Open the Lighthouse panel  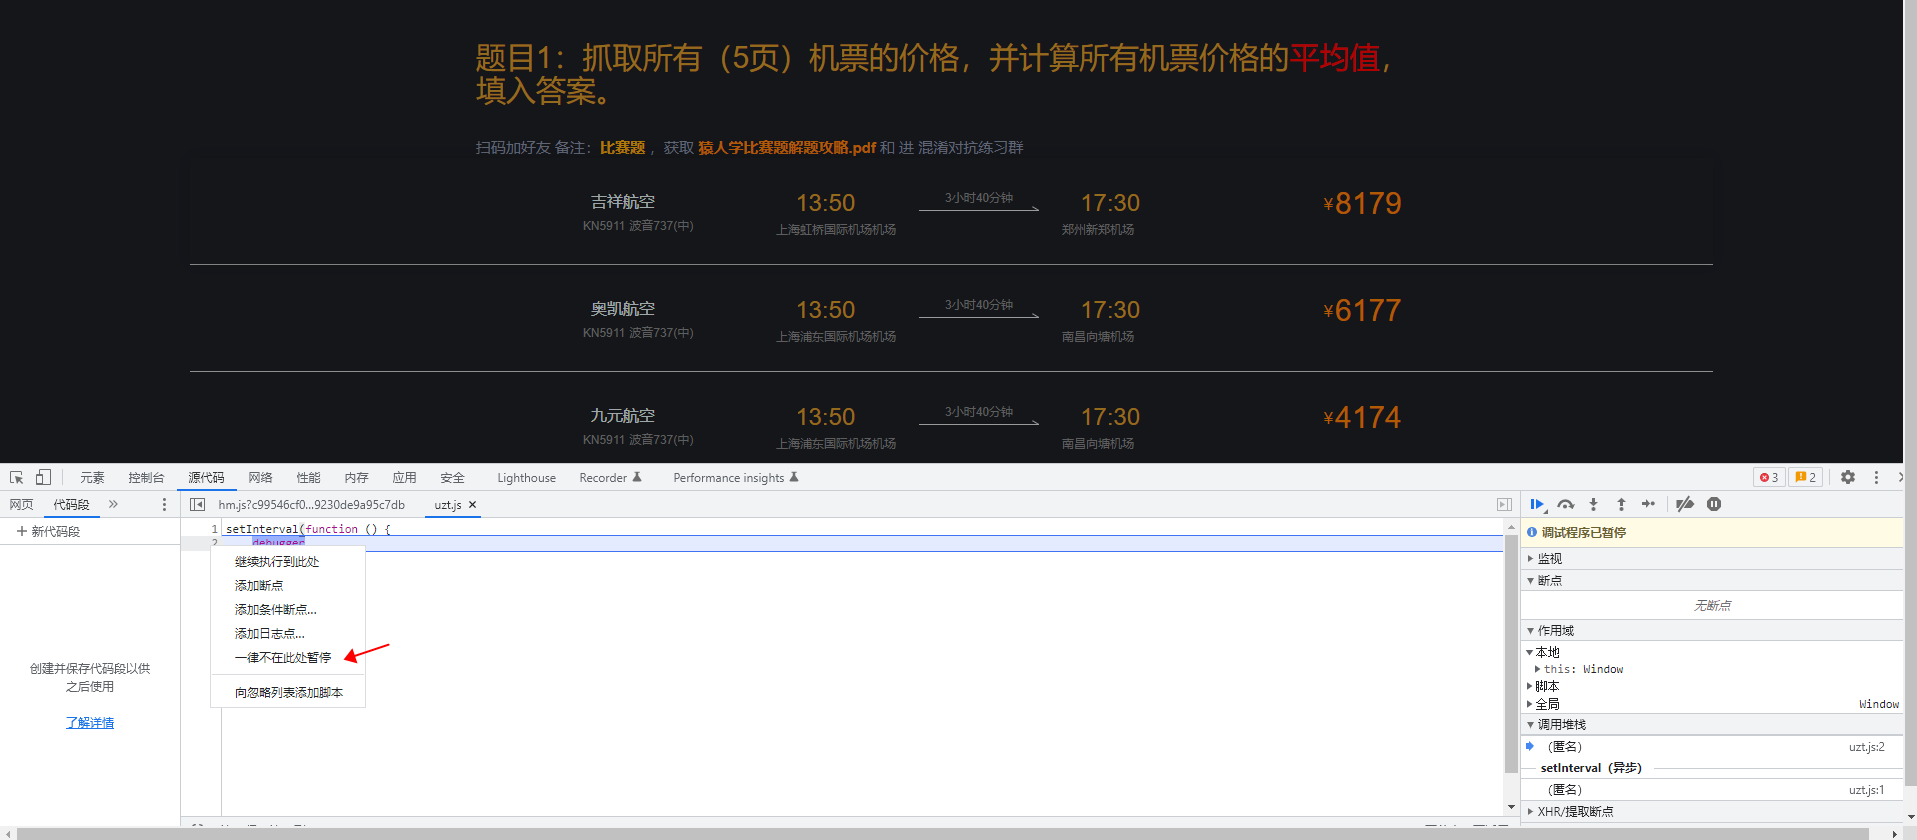pyautogui.click(x=526, y=478)
